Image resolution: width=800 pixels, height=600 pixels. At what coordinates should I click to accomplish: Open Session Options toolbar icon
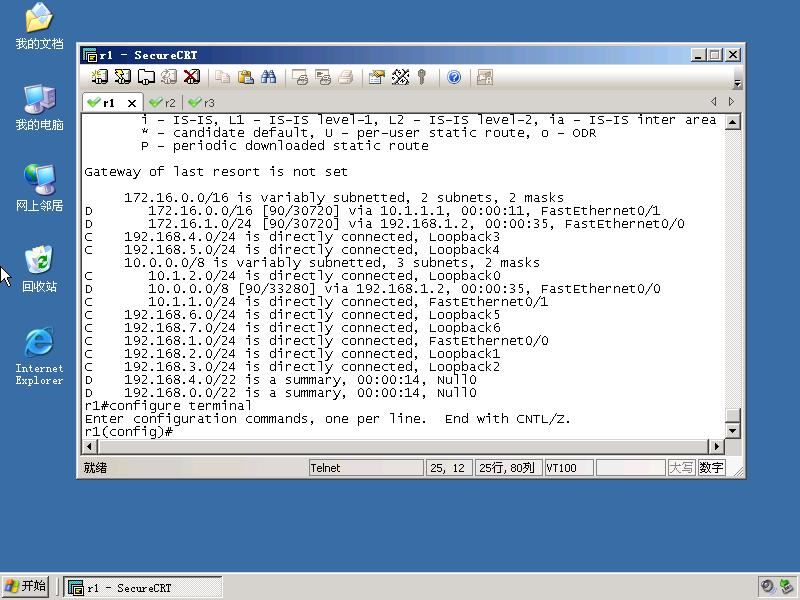coord(377,77)
